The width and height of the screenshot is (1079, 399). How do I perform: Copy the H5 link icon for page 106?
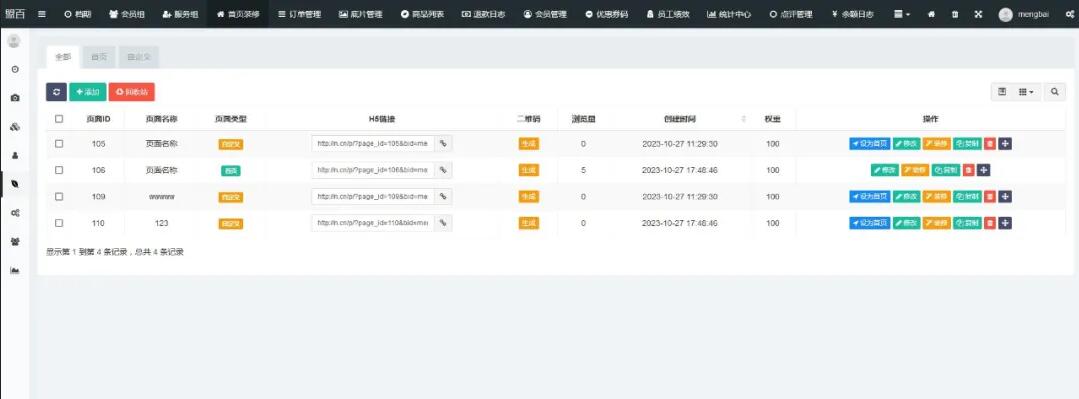(x=443, y=170)
